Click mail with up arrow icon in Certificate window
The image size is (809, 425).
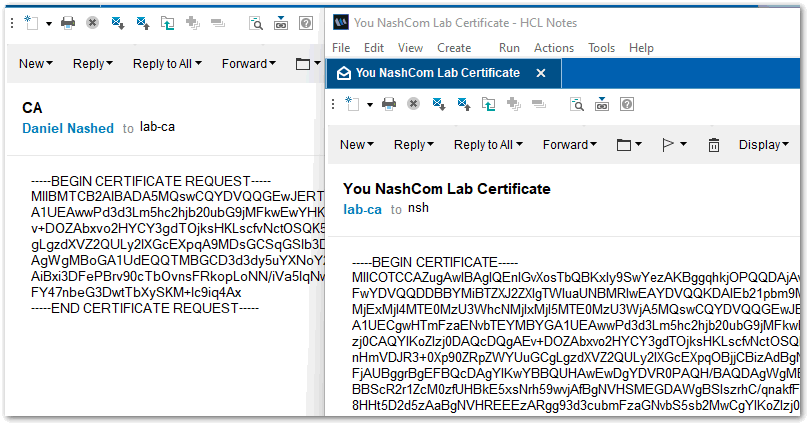click(x=464, y=104)
